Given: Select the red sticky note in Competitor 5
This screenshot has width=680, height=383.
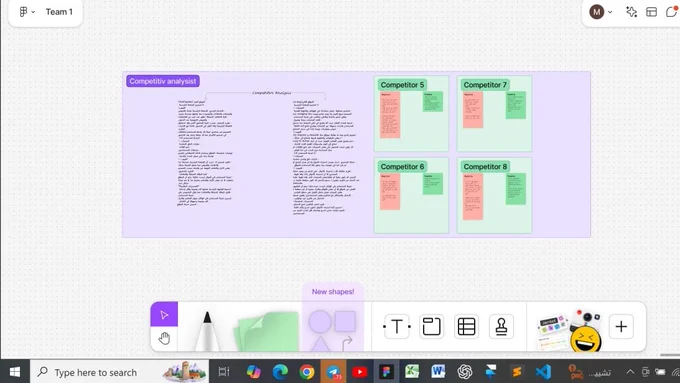Looking at the screenshot, I should pos(390,115).
